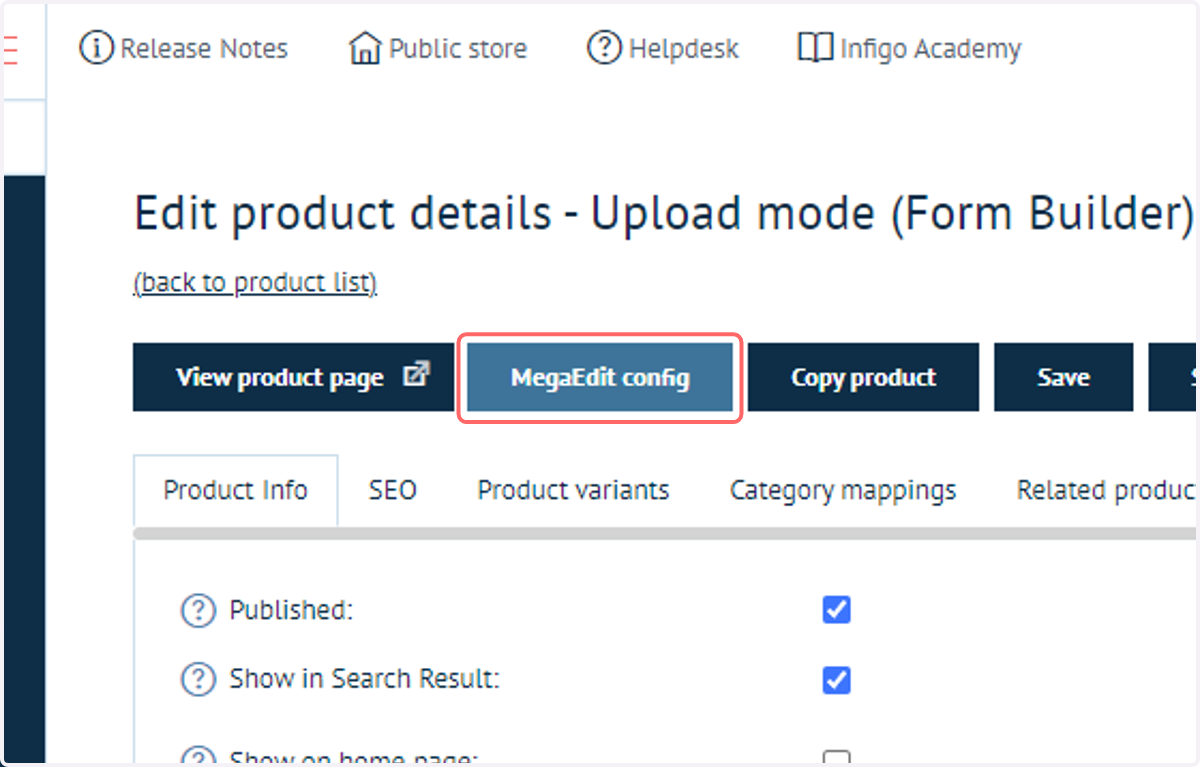The image size is (1200, 767).
Task: Click Copy product button
Action: click(863, 377)
